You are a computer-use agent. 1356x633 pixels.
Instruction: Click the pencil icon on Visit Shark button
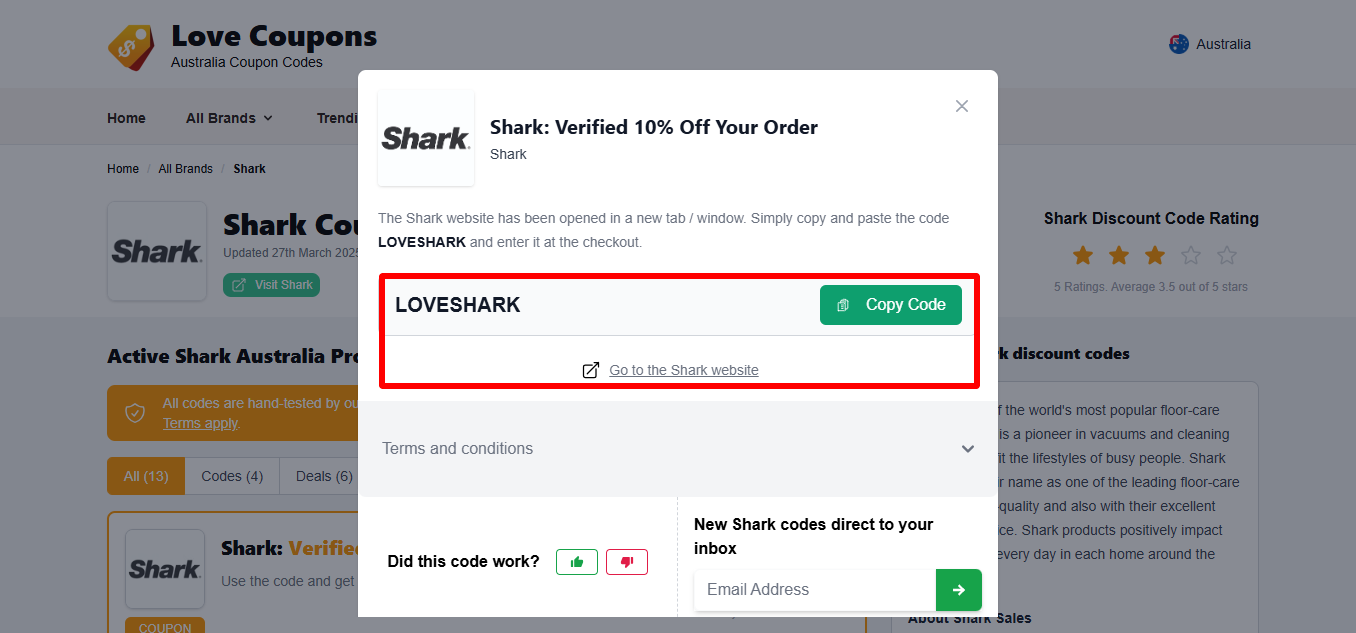240,284
